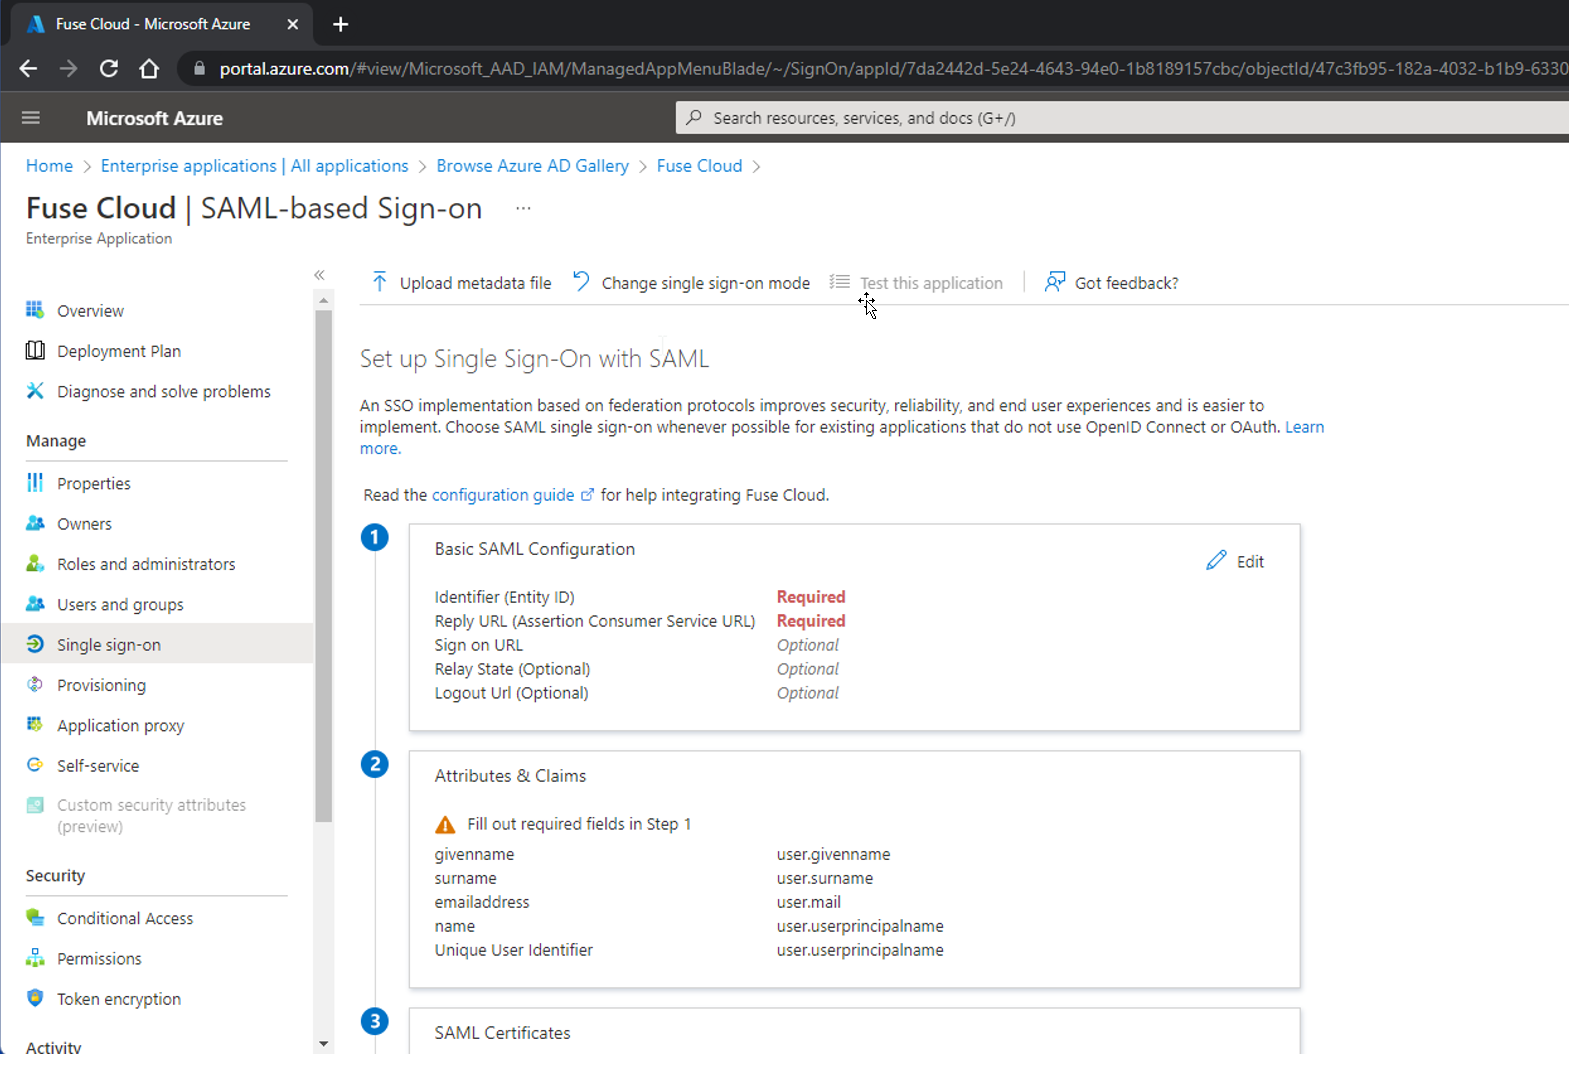Click the Conditional Access icon
This screenshot has width=1569, height=1075.
35,917
